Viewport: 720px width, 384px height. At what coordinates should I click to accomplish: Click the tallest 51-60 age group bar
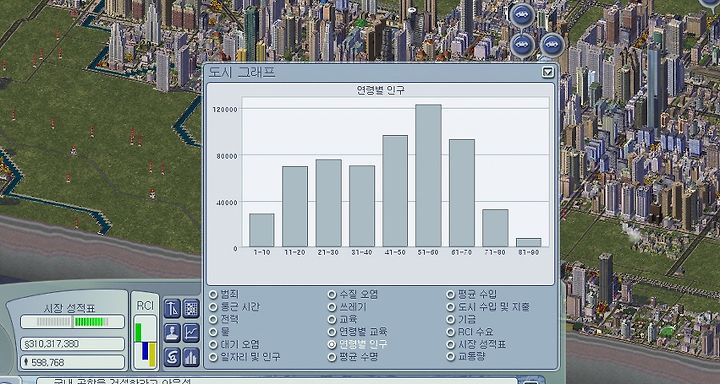coord(428,175)
